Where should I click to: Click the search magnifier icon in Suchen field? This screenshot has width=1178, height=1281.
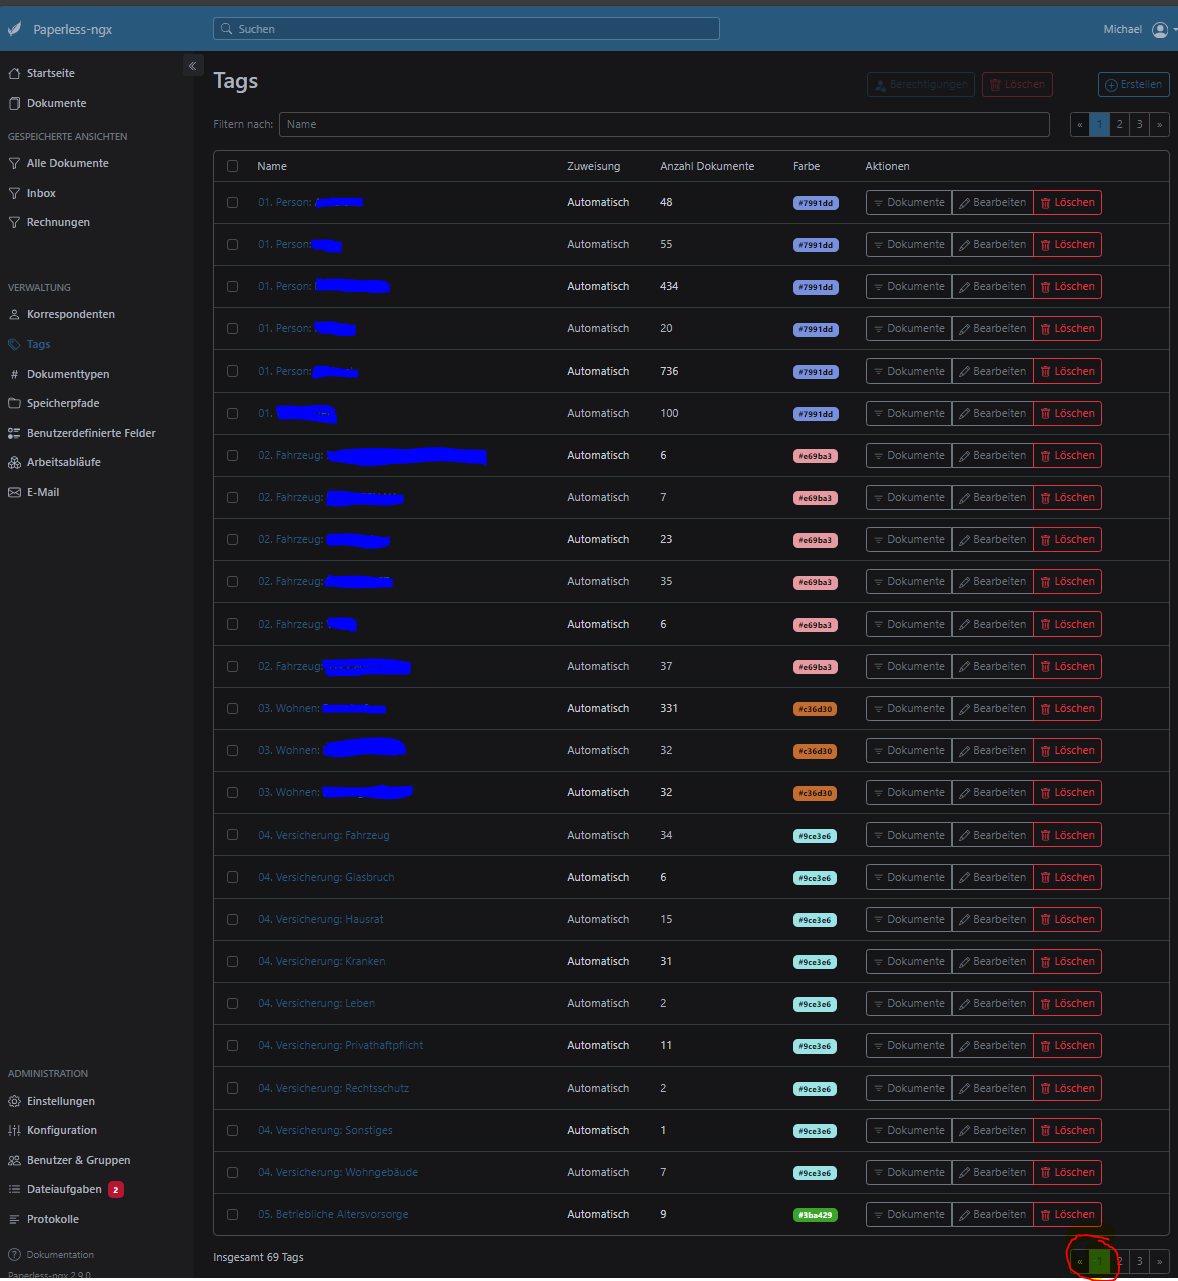(x=227, y=29)
